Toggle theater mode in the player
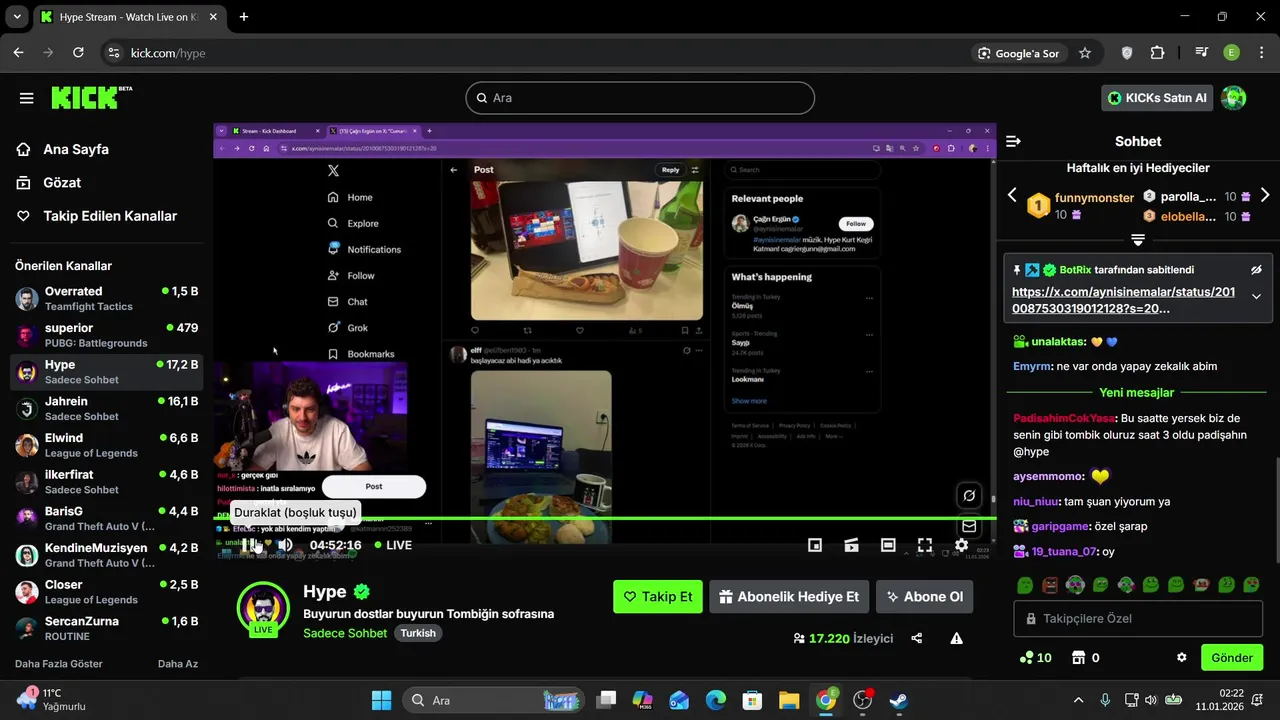This screenshot has height=720, width=1280. click(x=888, y=545)
